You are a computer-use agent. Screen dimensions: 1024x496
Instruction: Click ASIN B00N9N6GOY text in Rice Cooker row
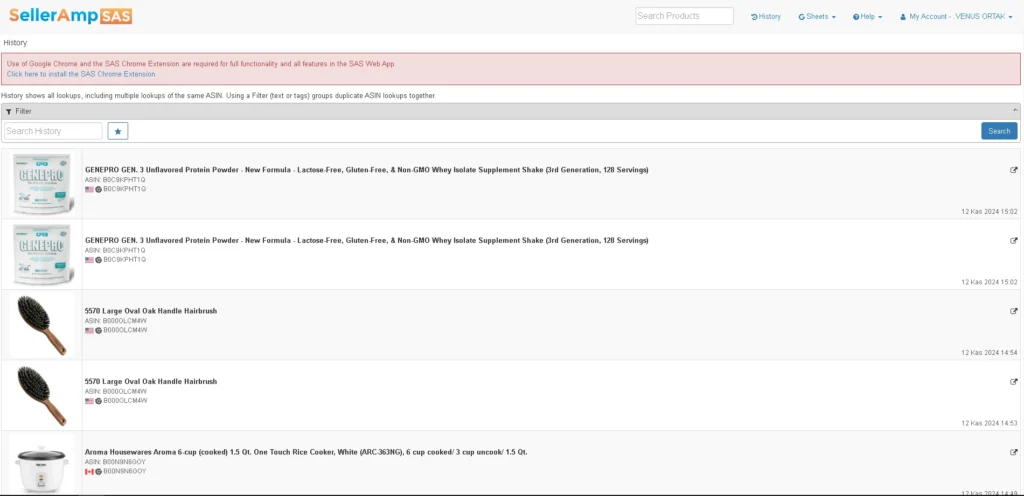point(116,461)
